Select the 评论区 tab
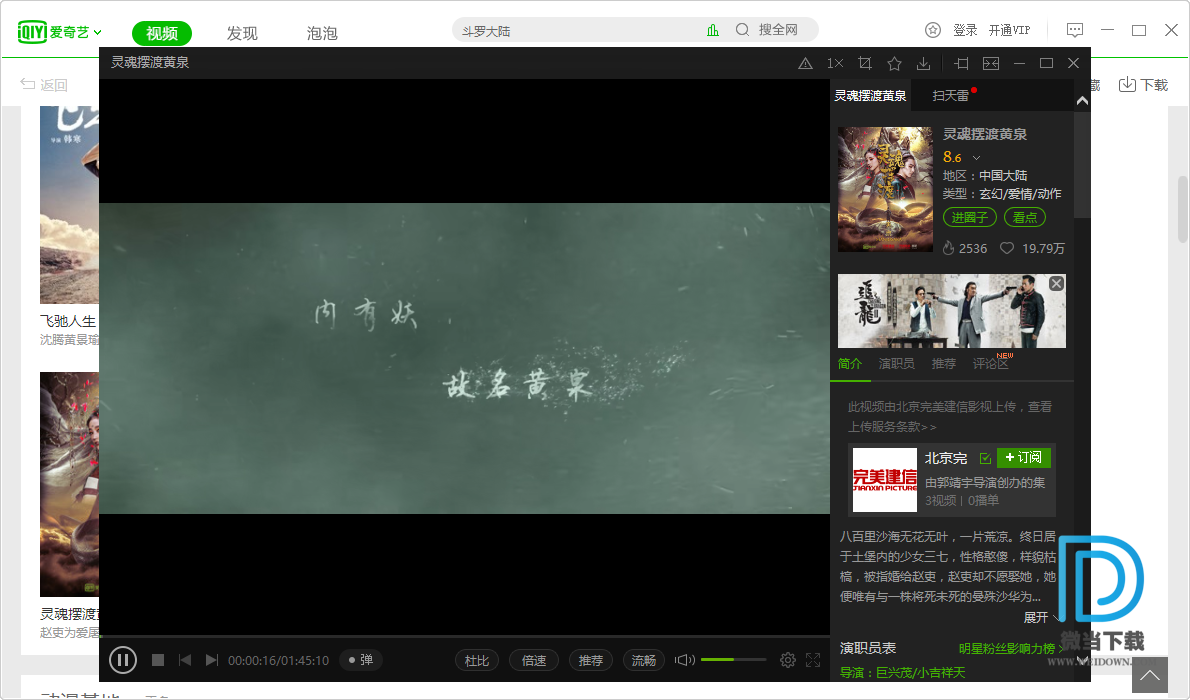 [990, 364]
